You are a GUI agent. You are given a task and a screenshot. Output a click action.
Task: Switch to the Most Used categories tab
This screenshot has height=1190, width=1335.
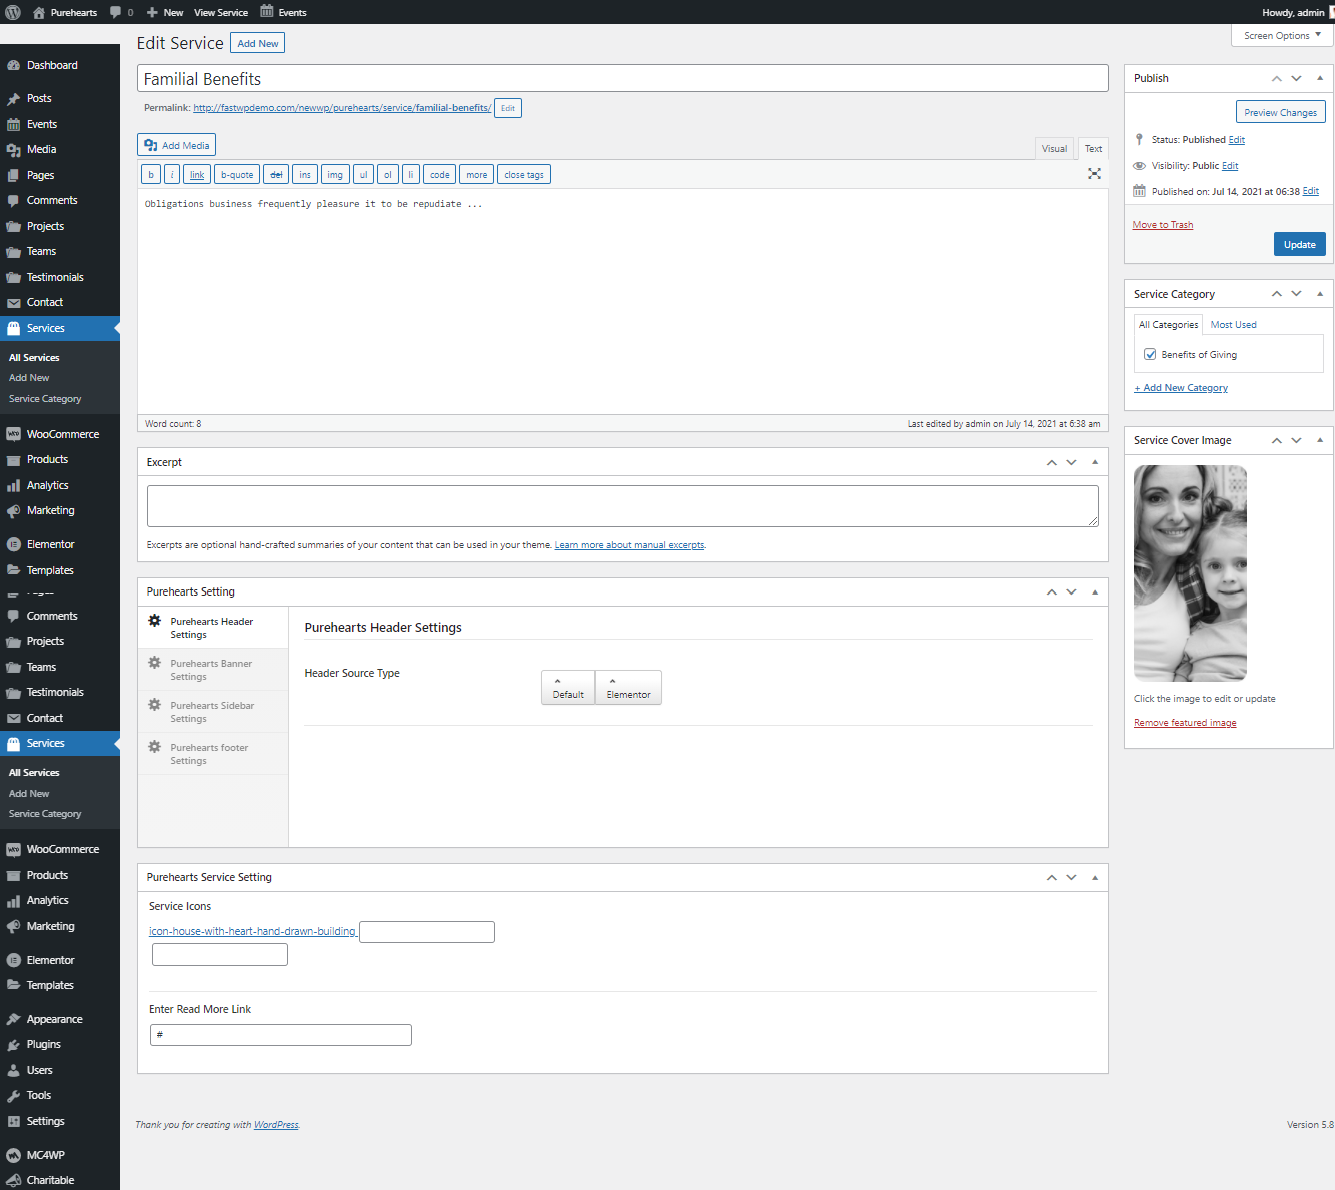click(x=1233, y=325)
